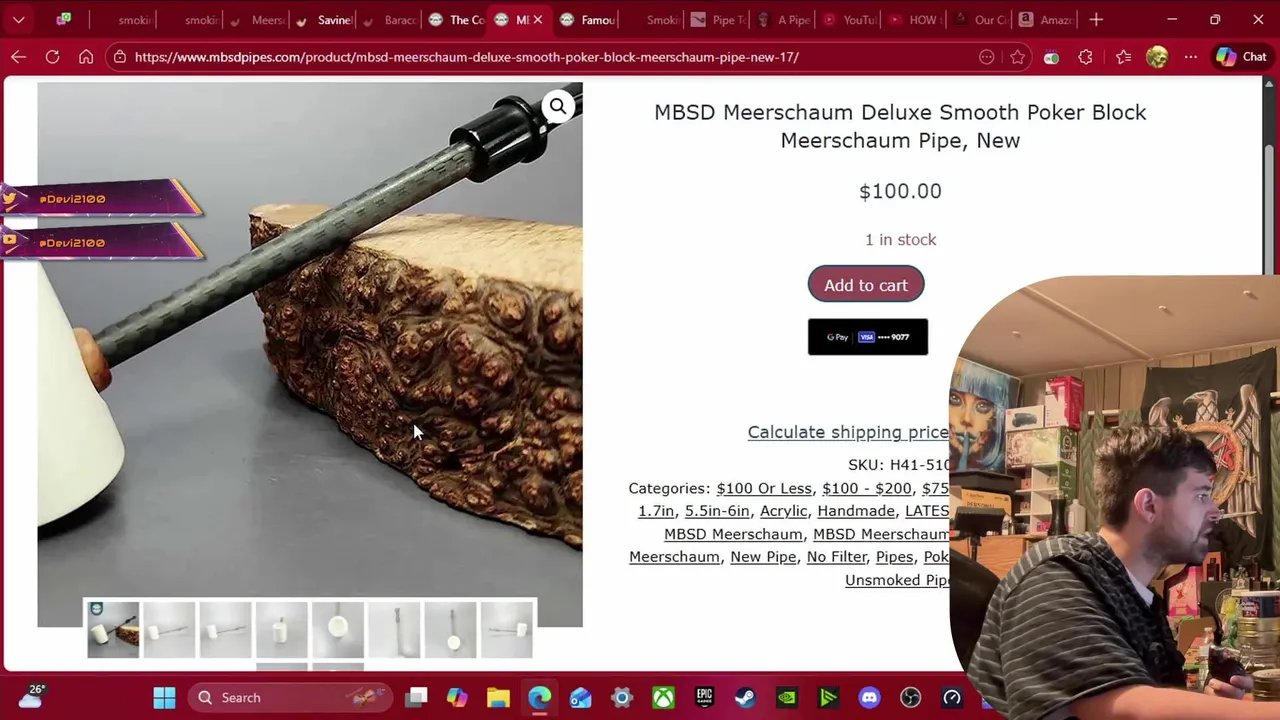This screenshot has width=1280, height=720.
Task: Open the Favorites hub icon
Action: [x=1123, y=57]
